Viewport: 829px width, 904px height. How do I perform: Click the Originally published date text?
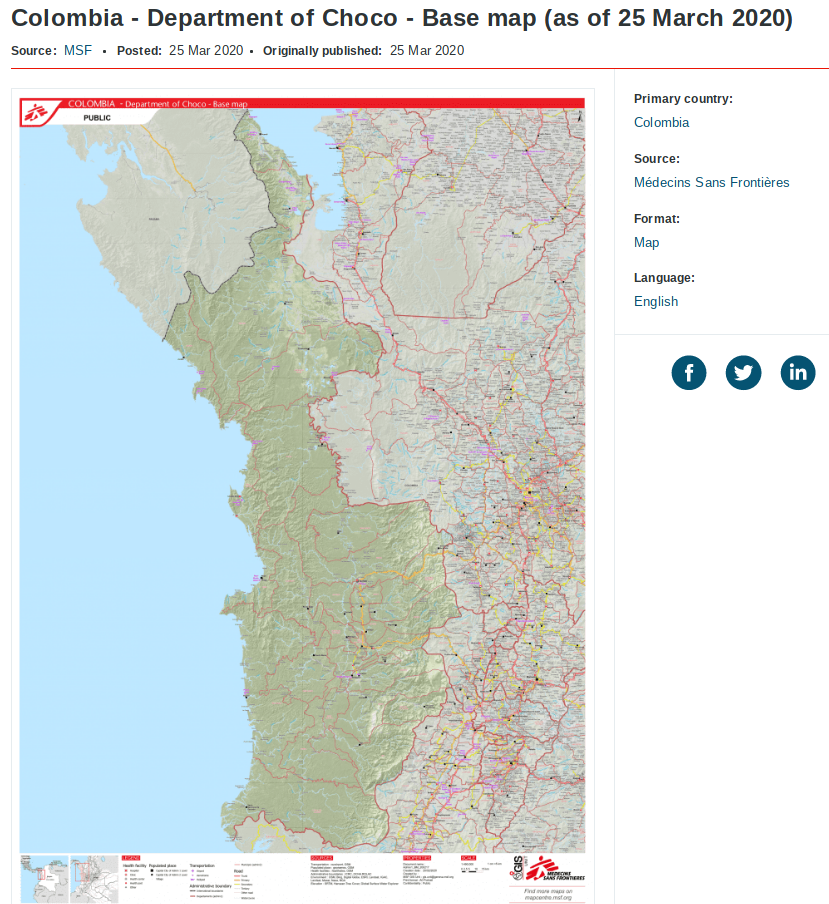(x=427, y=51)
